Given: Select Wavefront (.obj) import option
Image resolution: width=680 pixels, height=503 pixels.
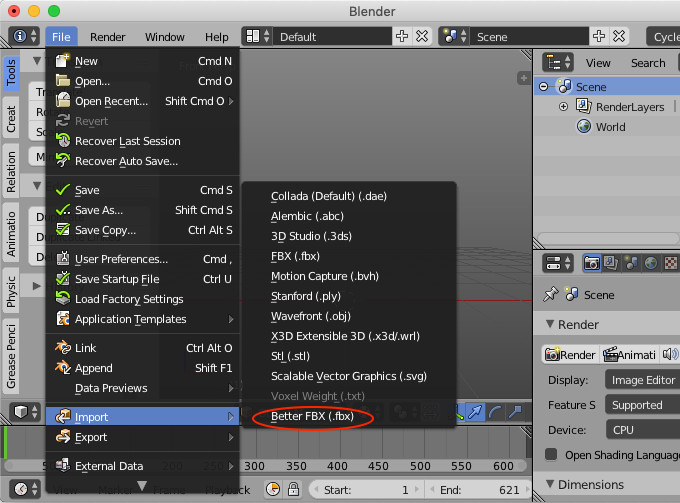Looking at the screenshot, I should click(349, 316).
